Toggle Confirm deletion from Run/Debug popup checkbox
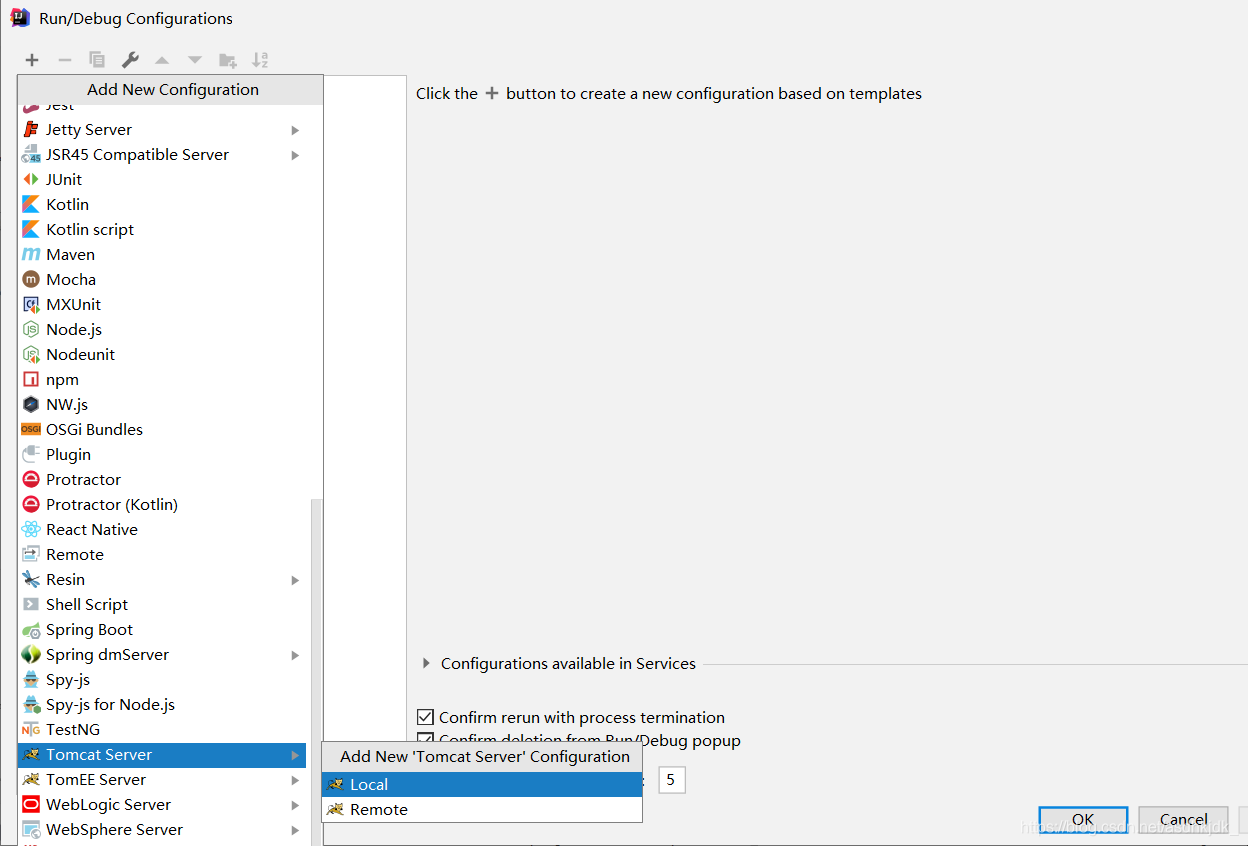Viewport: 1248px width, 846px height. [x=426, y=739]
